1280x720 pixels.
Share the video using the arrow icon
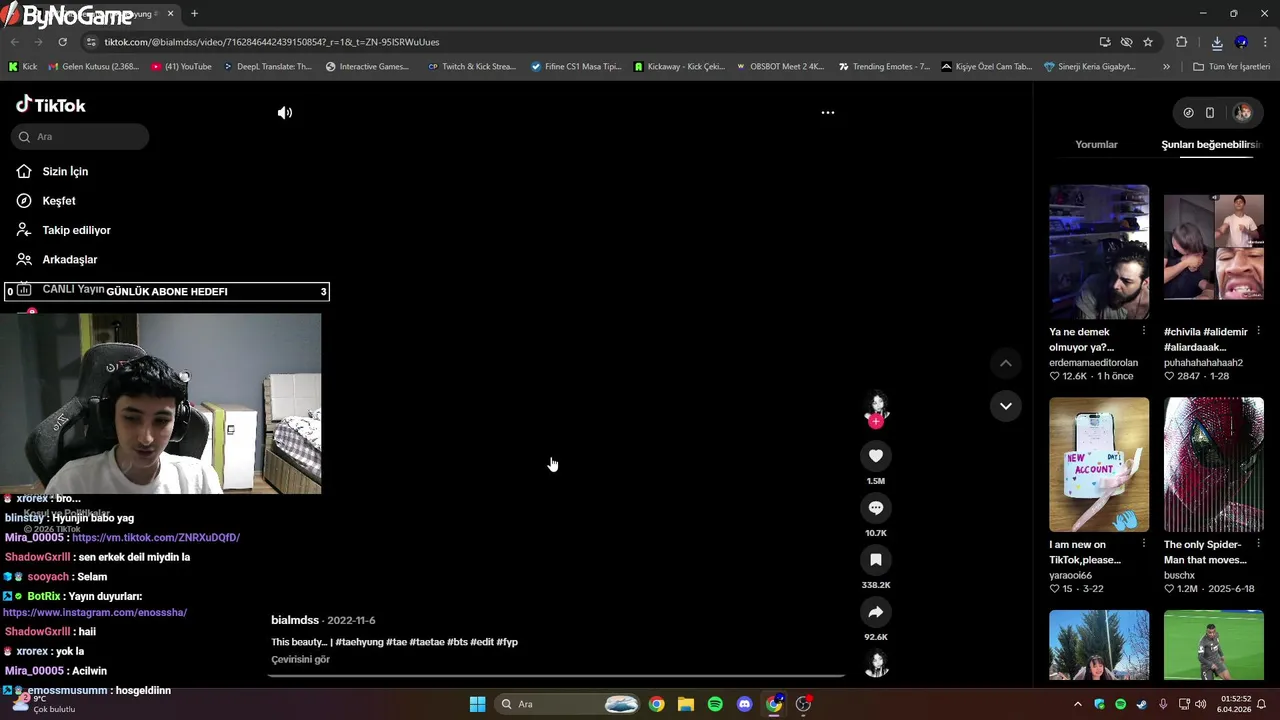point(876,612)
